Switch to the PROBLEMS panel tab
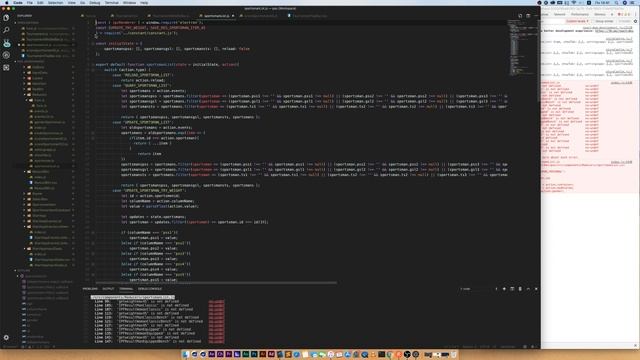 [90, 289]
